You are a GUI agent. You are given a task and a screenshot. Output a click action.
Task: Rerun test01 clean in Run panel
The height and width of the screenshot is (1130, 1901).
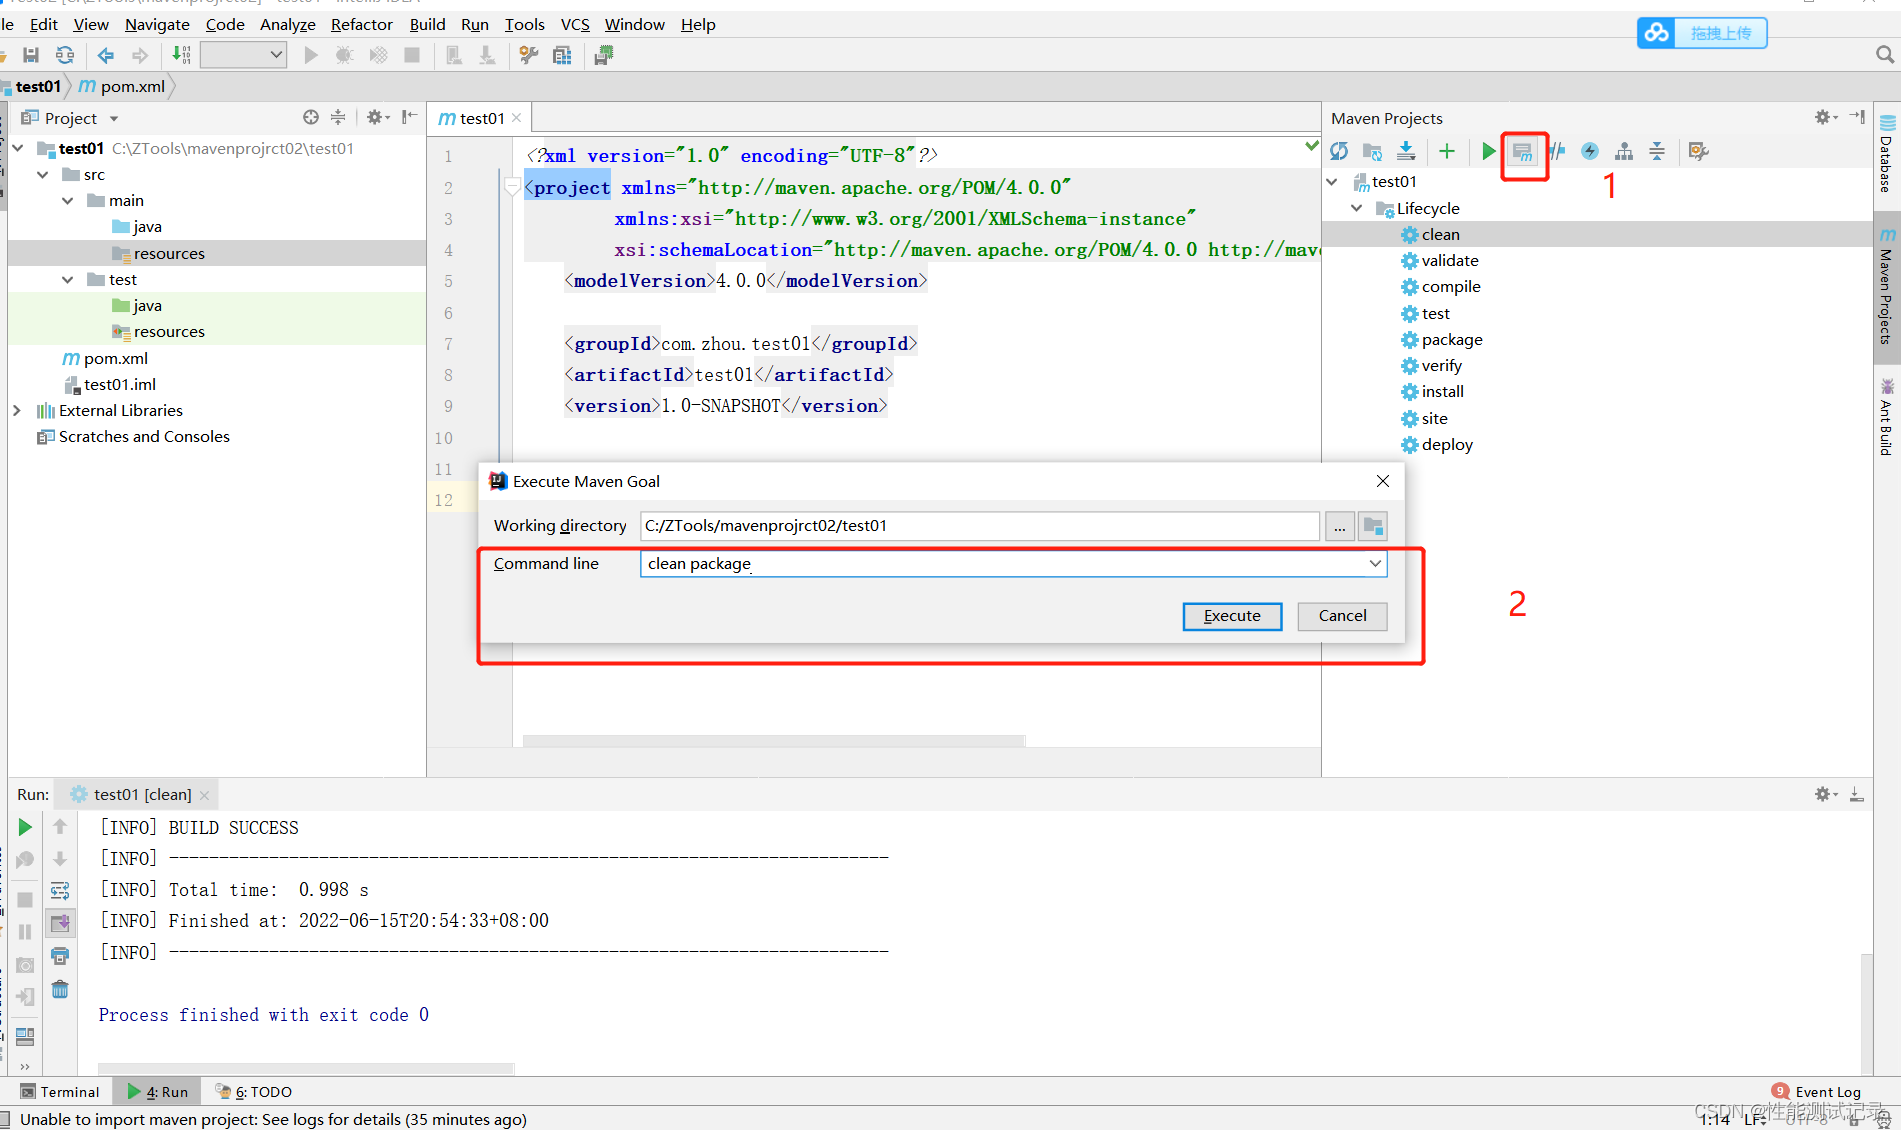[25, 827]
